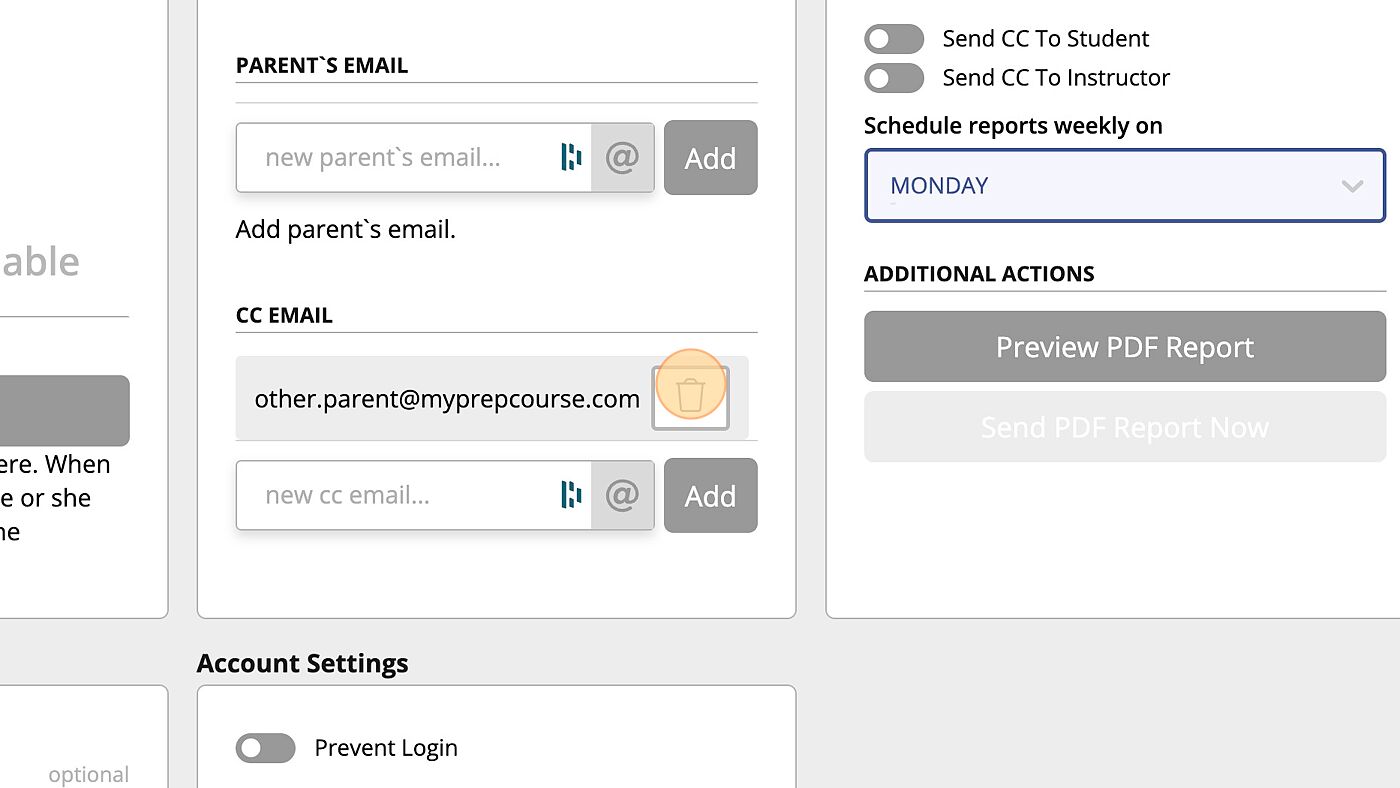Click the @ icon in parent's email field
1400x788 pixels.
coord(622,158)
